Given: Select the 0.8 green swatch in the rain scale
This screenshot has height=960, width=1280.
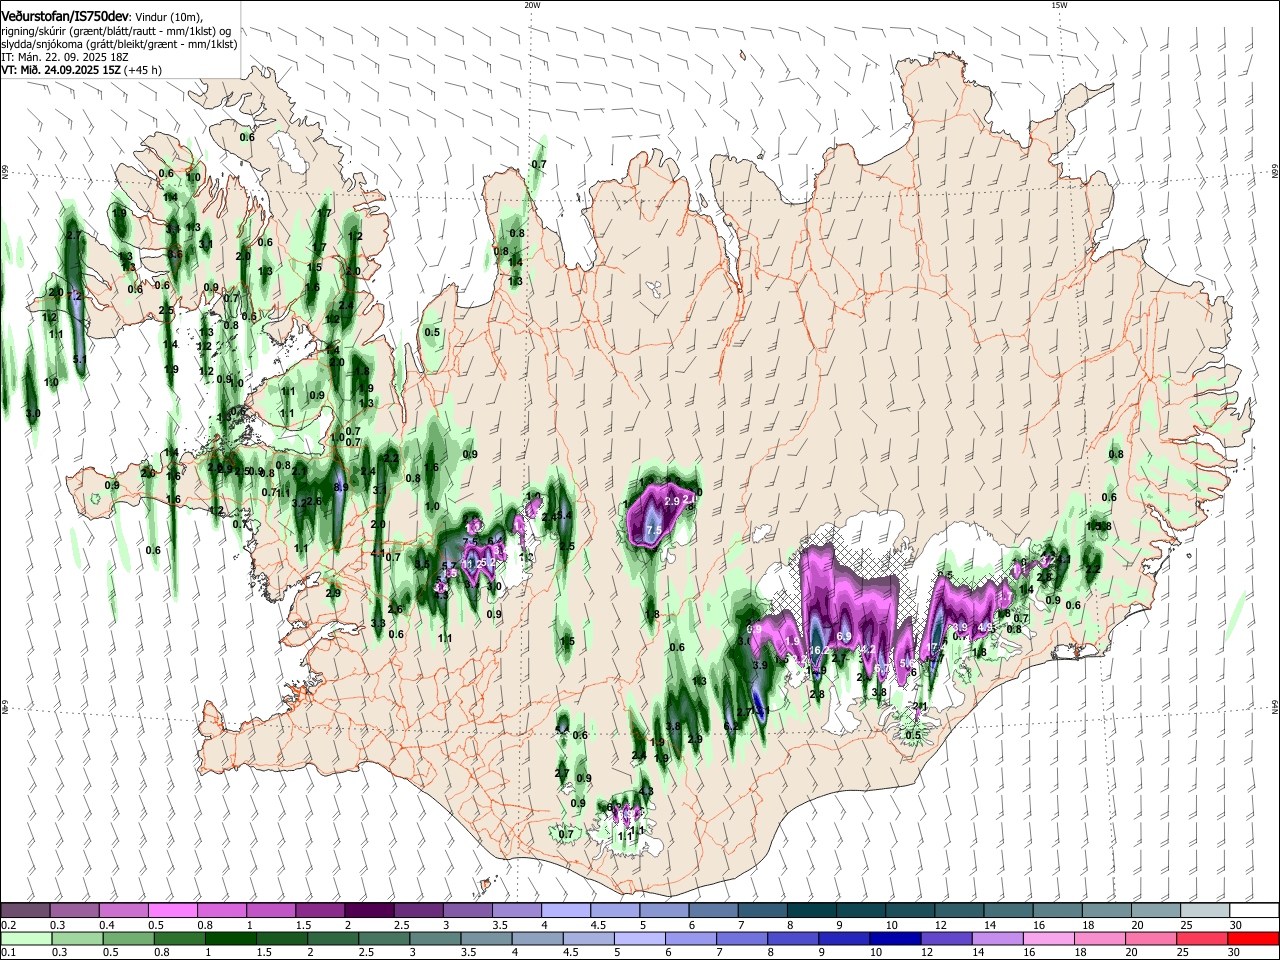Looking at the screenshot, I should pos(179,938).
